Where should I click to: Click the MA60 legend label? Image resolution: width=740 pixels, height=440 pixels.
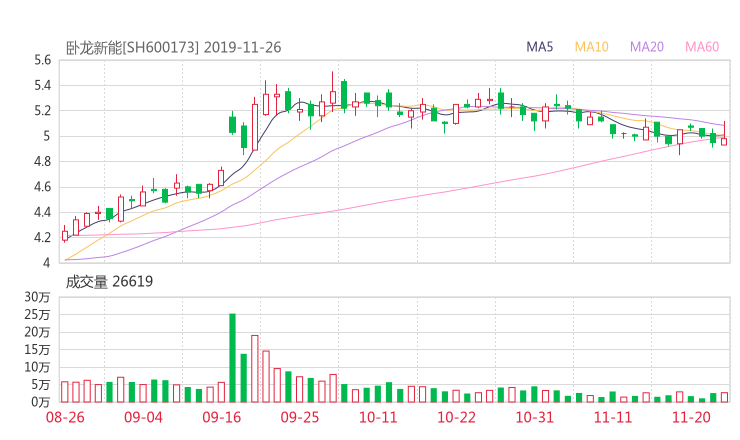(702, 47)
